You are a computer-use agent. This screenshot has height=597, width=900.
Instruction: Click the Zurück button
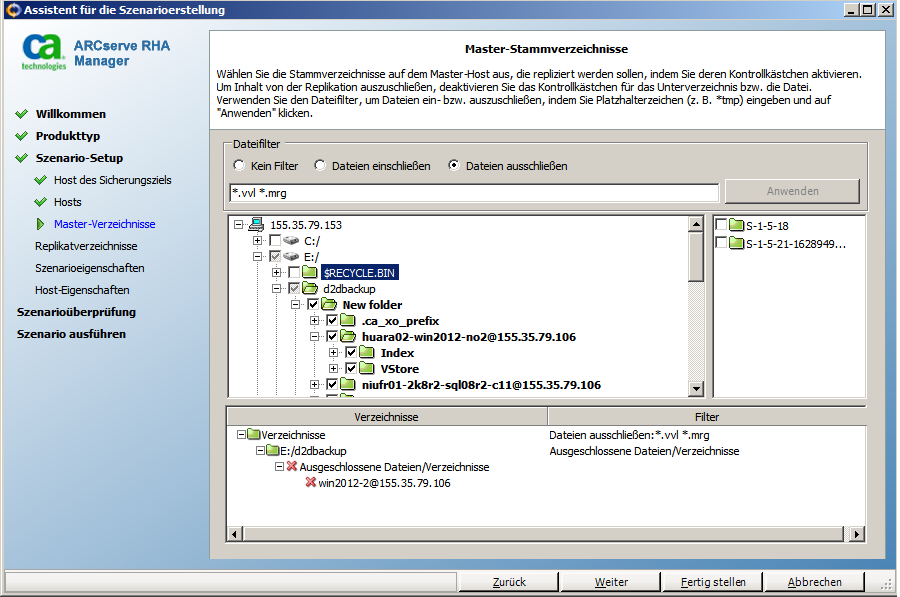509,582
